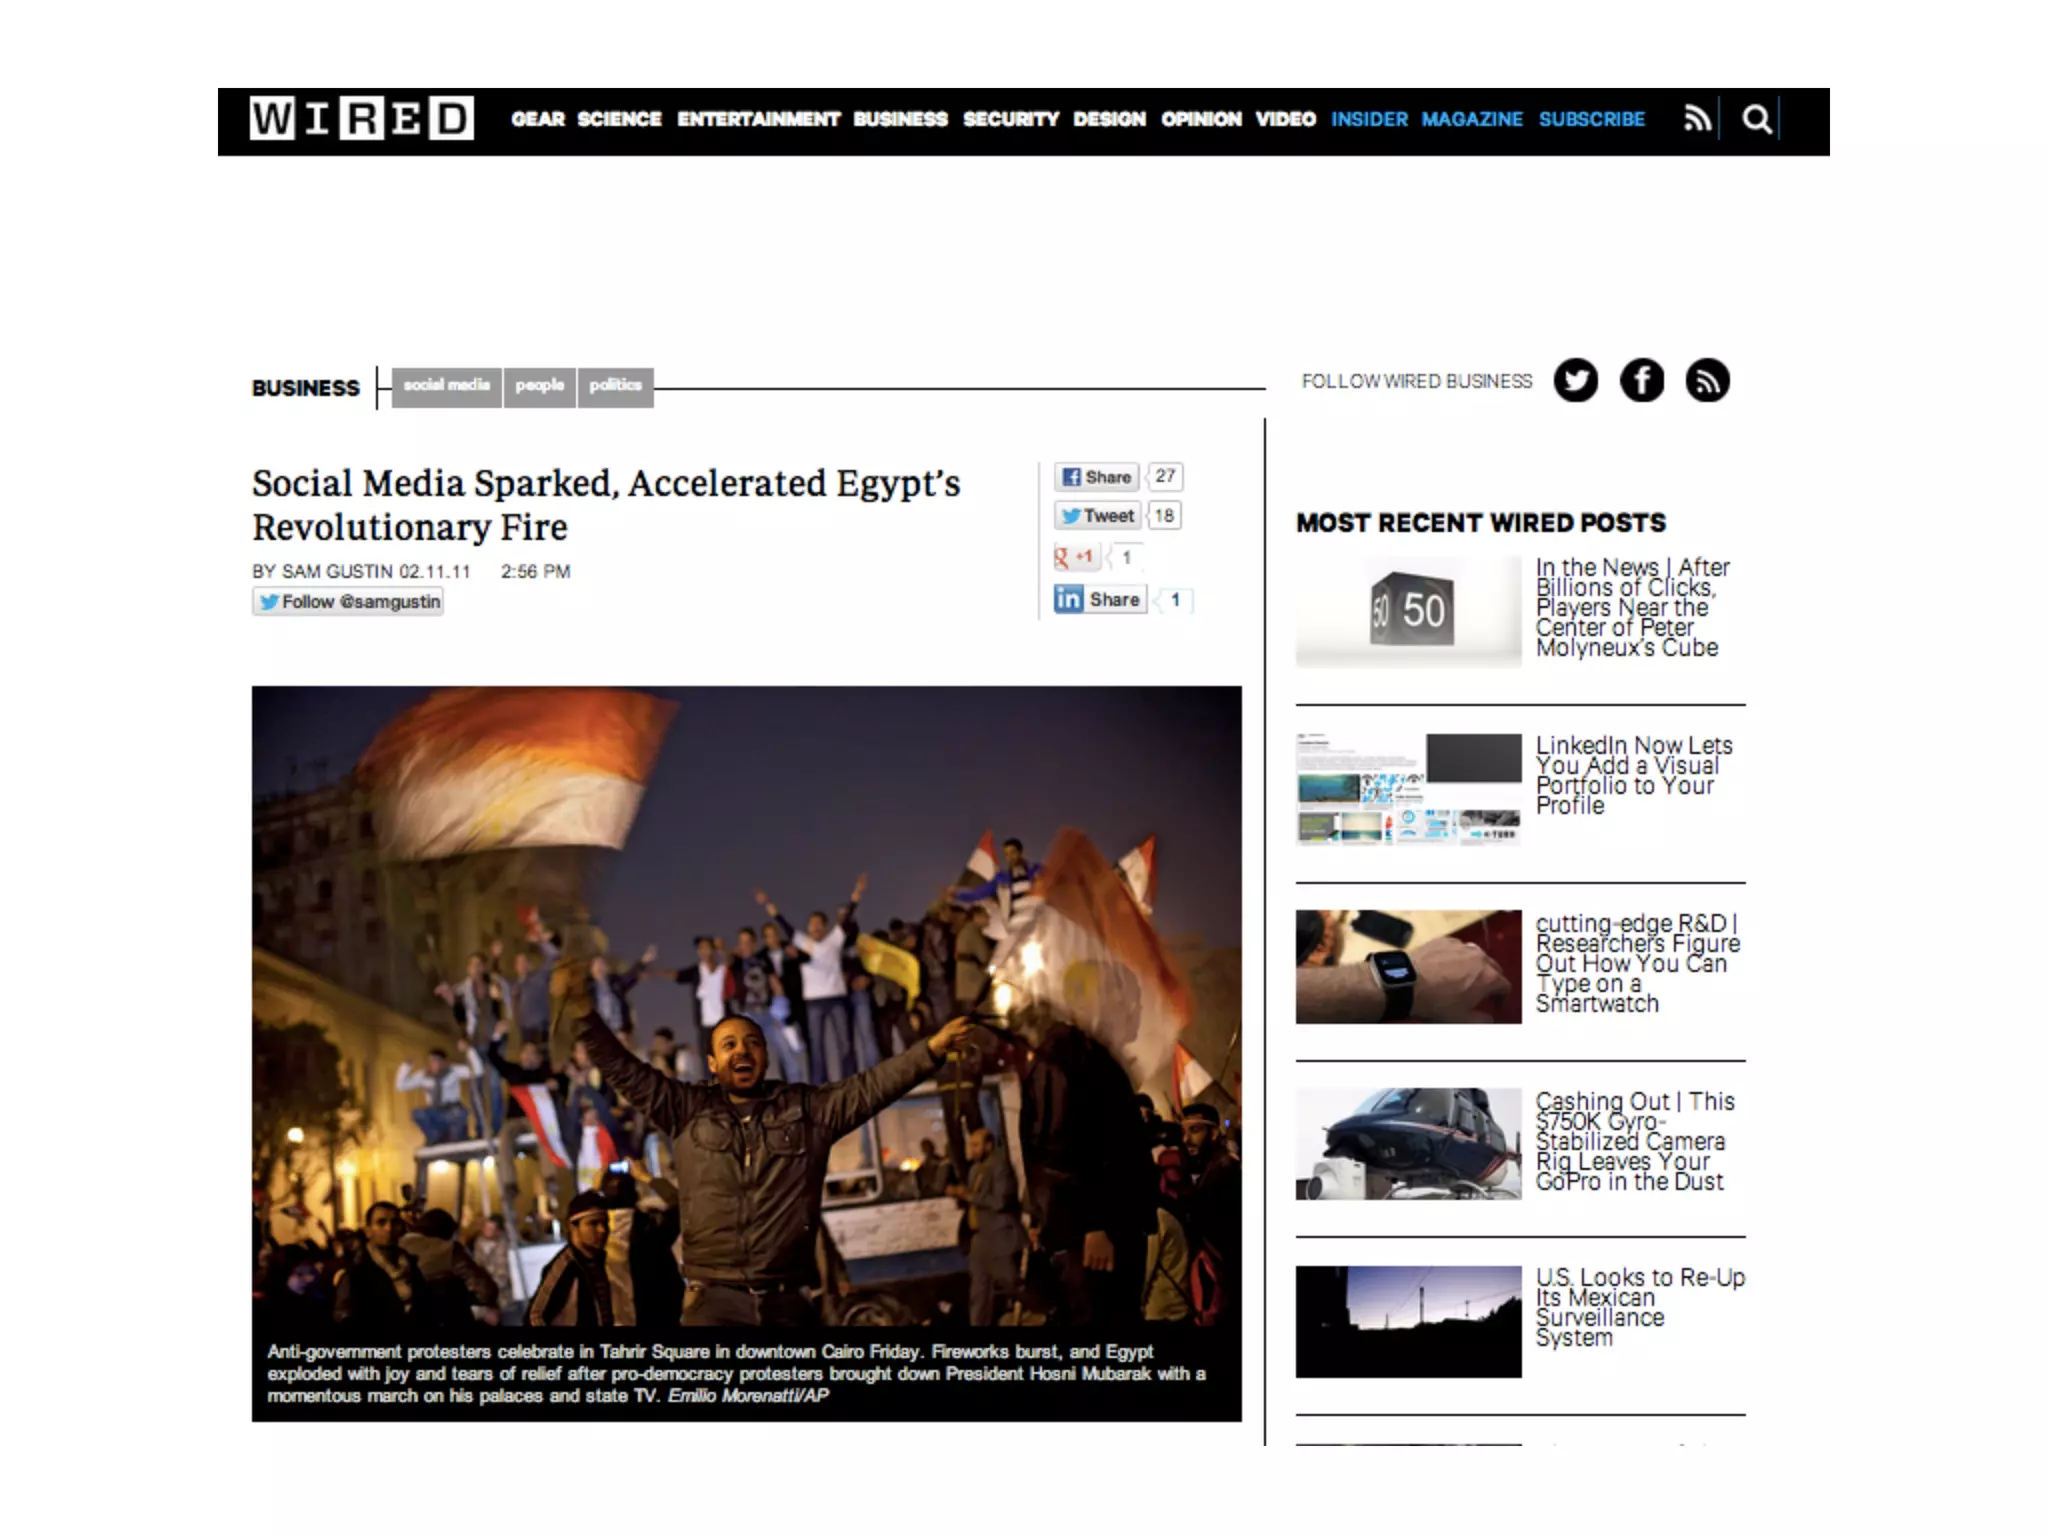Go to Security section
Image resolution: width=2048 pixels, height=1536 pixels.
[x=1010, y=119]
